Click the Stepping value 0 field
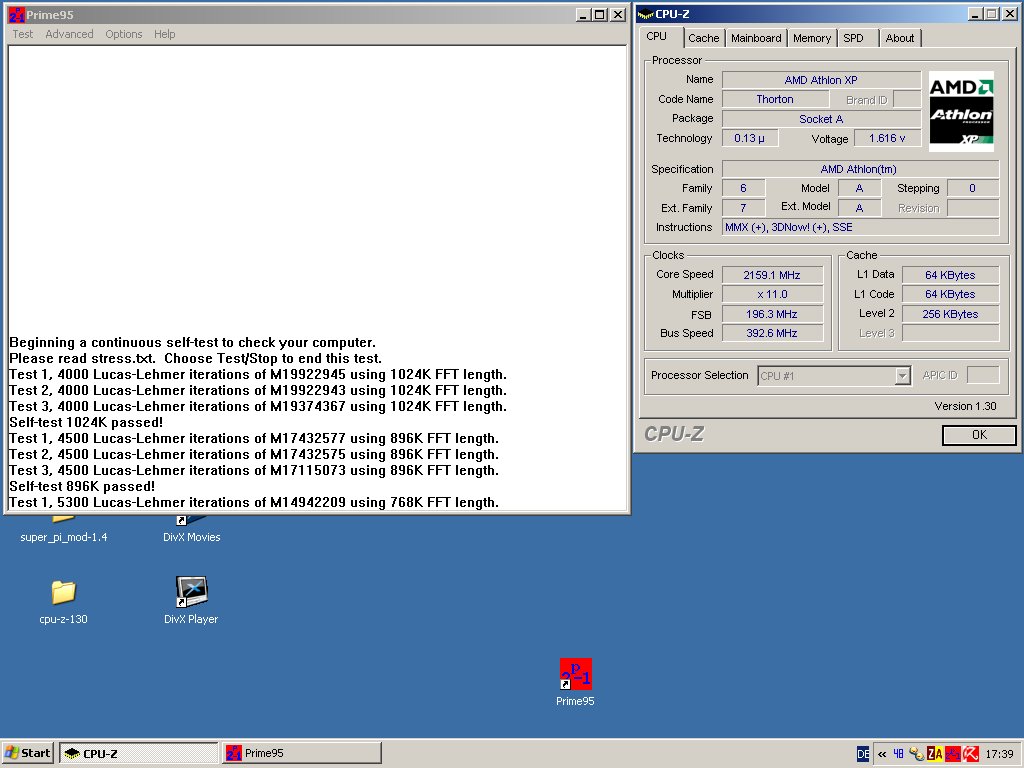 tap(972, 188)
